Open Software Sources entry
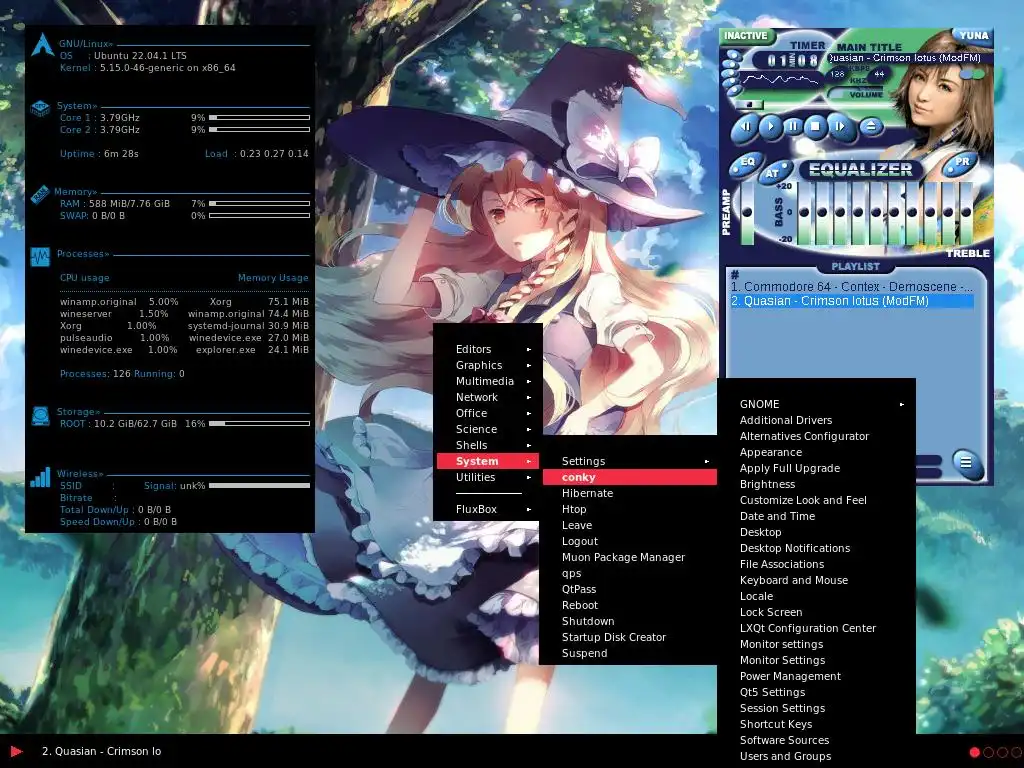The height and width of the screenshot is (768, 1024). pyautogui.click(x=816, y=741)
